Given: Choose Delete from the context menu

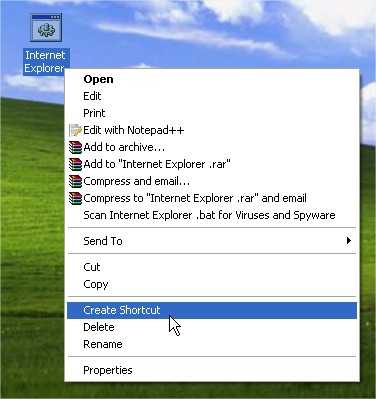Looking at the screenshot, I should 212,327.
